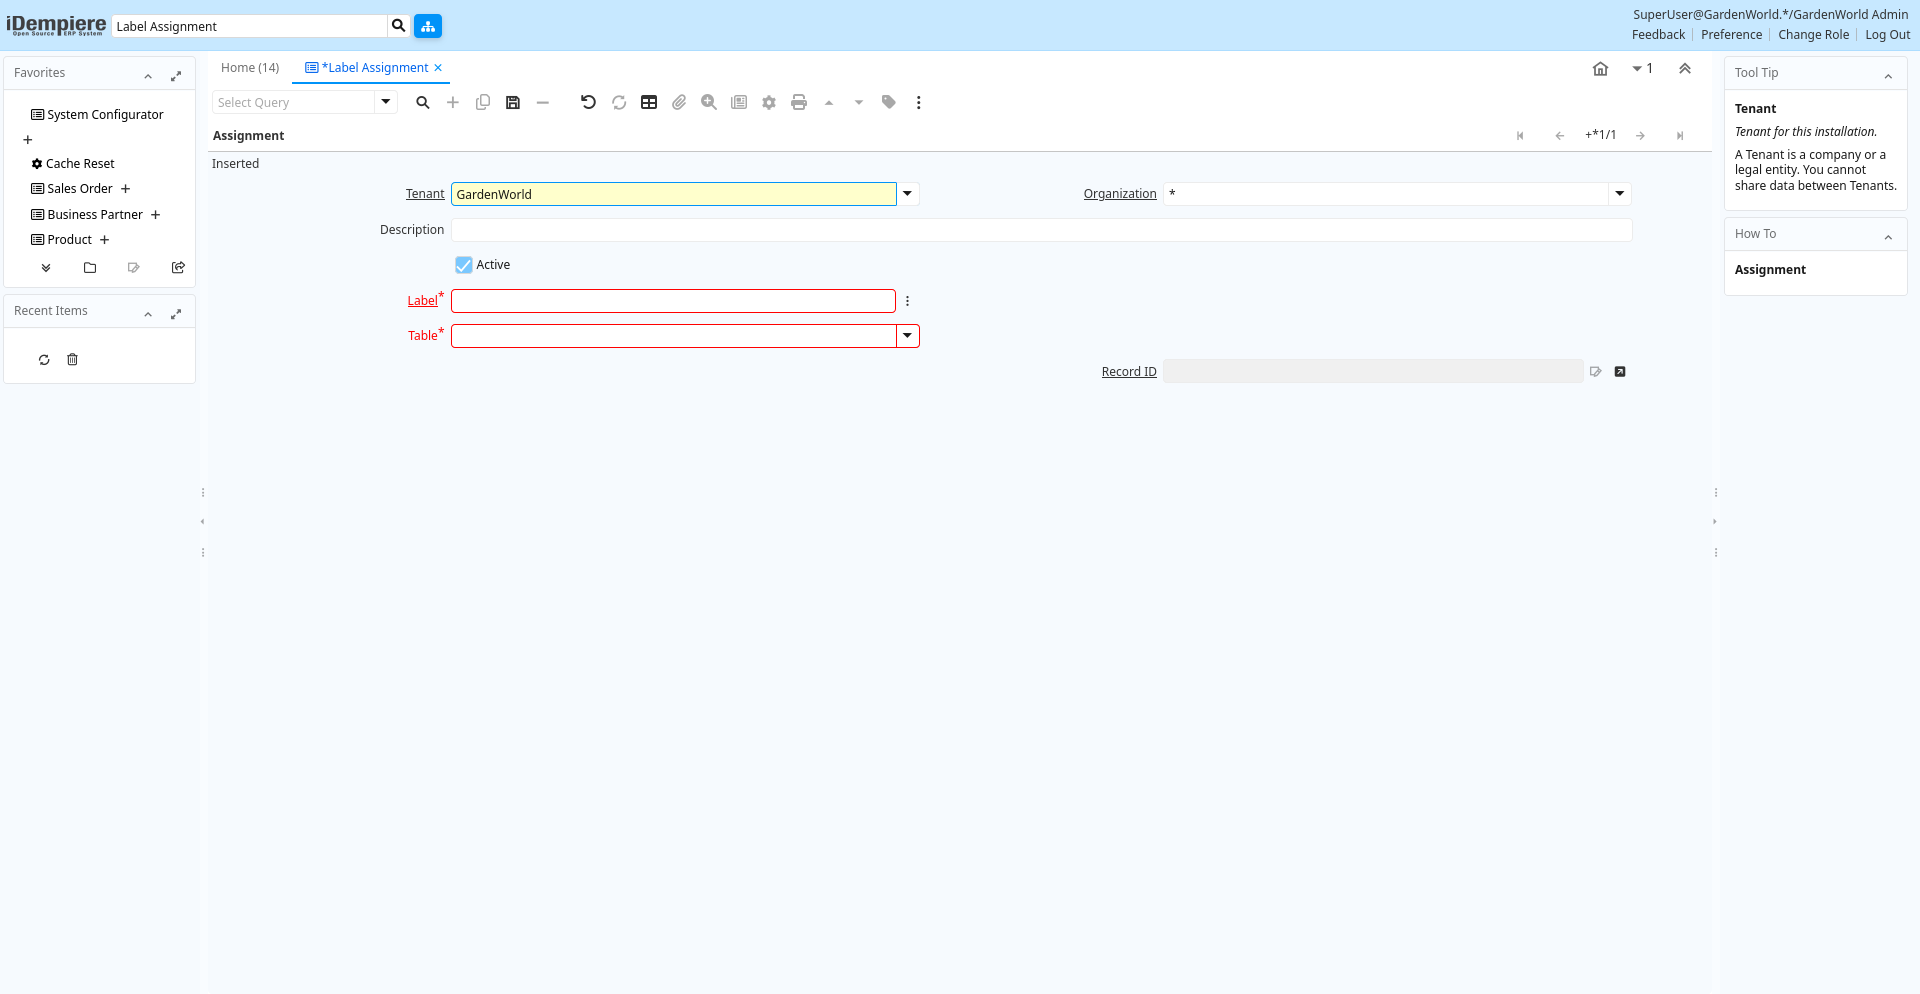The image size is (1920, 994).
Task: Toggle grid view in the toolbar
Action: pos(649,102)
